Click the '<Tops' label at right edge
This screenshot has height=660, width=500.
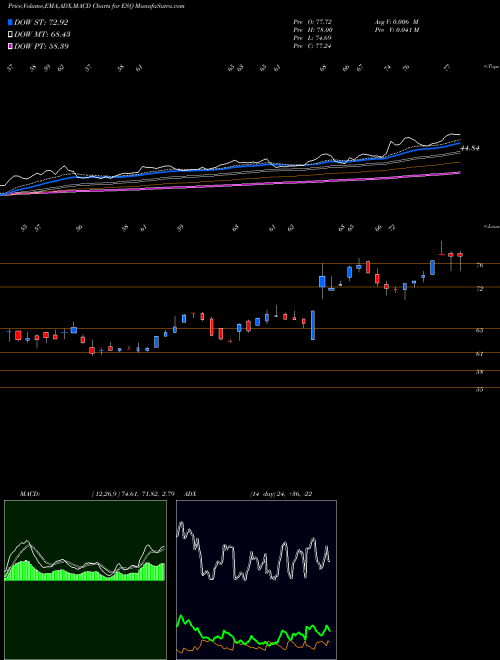tap(491, 67)
